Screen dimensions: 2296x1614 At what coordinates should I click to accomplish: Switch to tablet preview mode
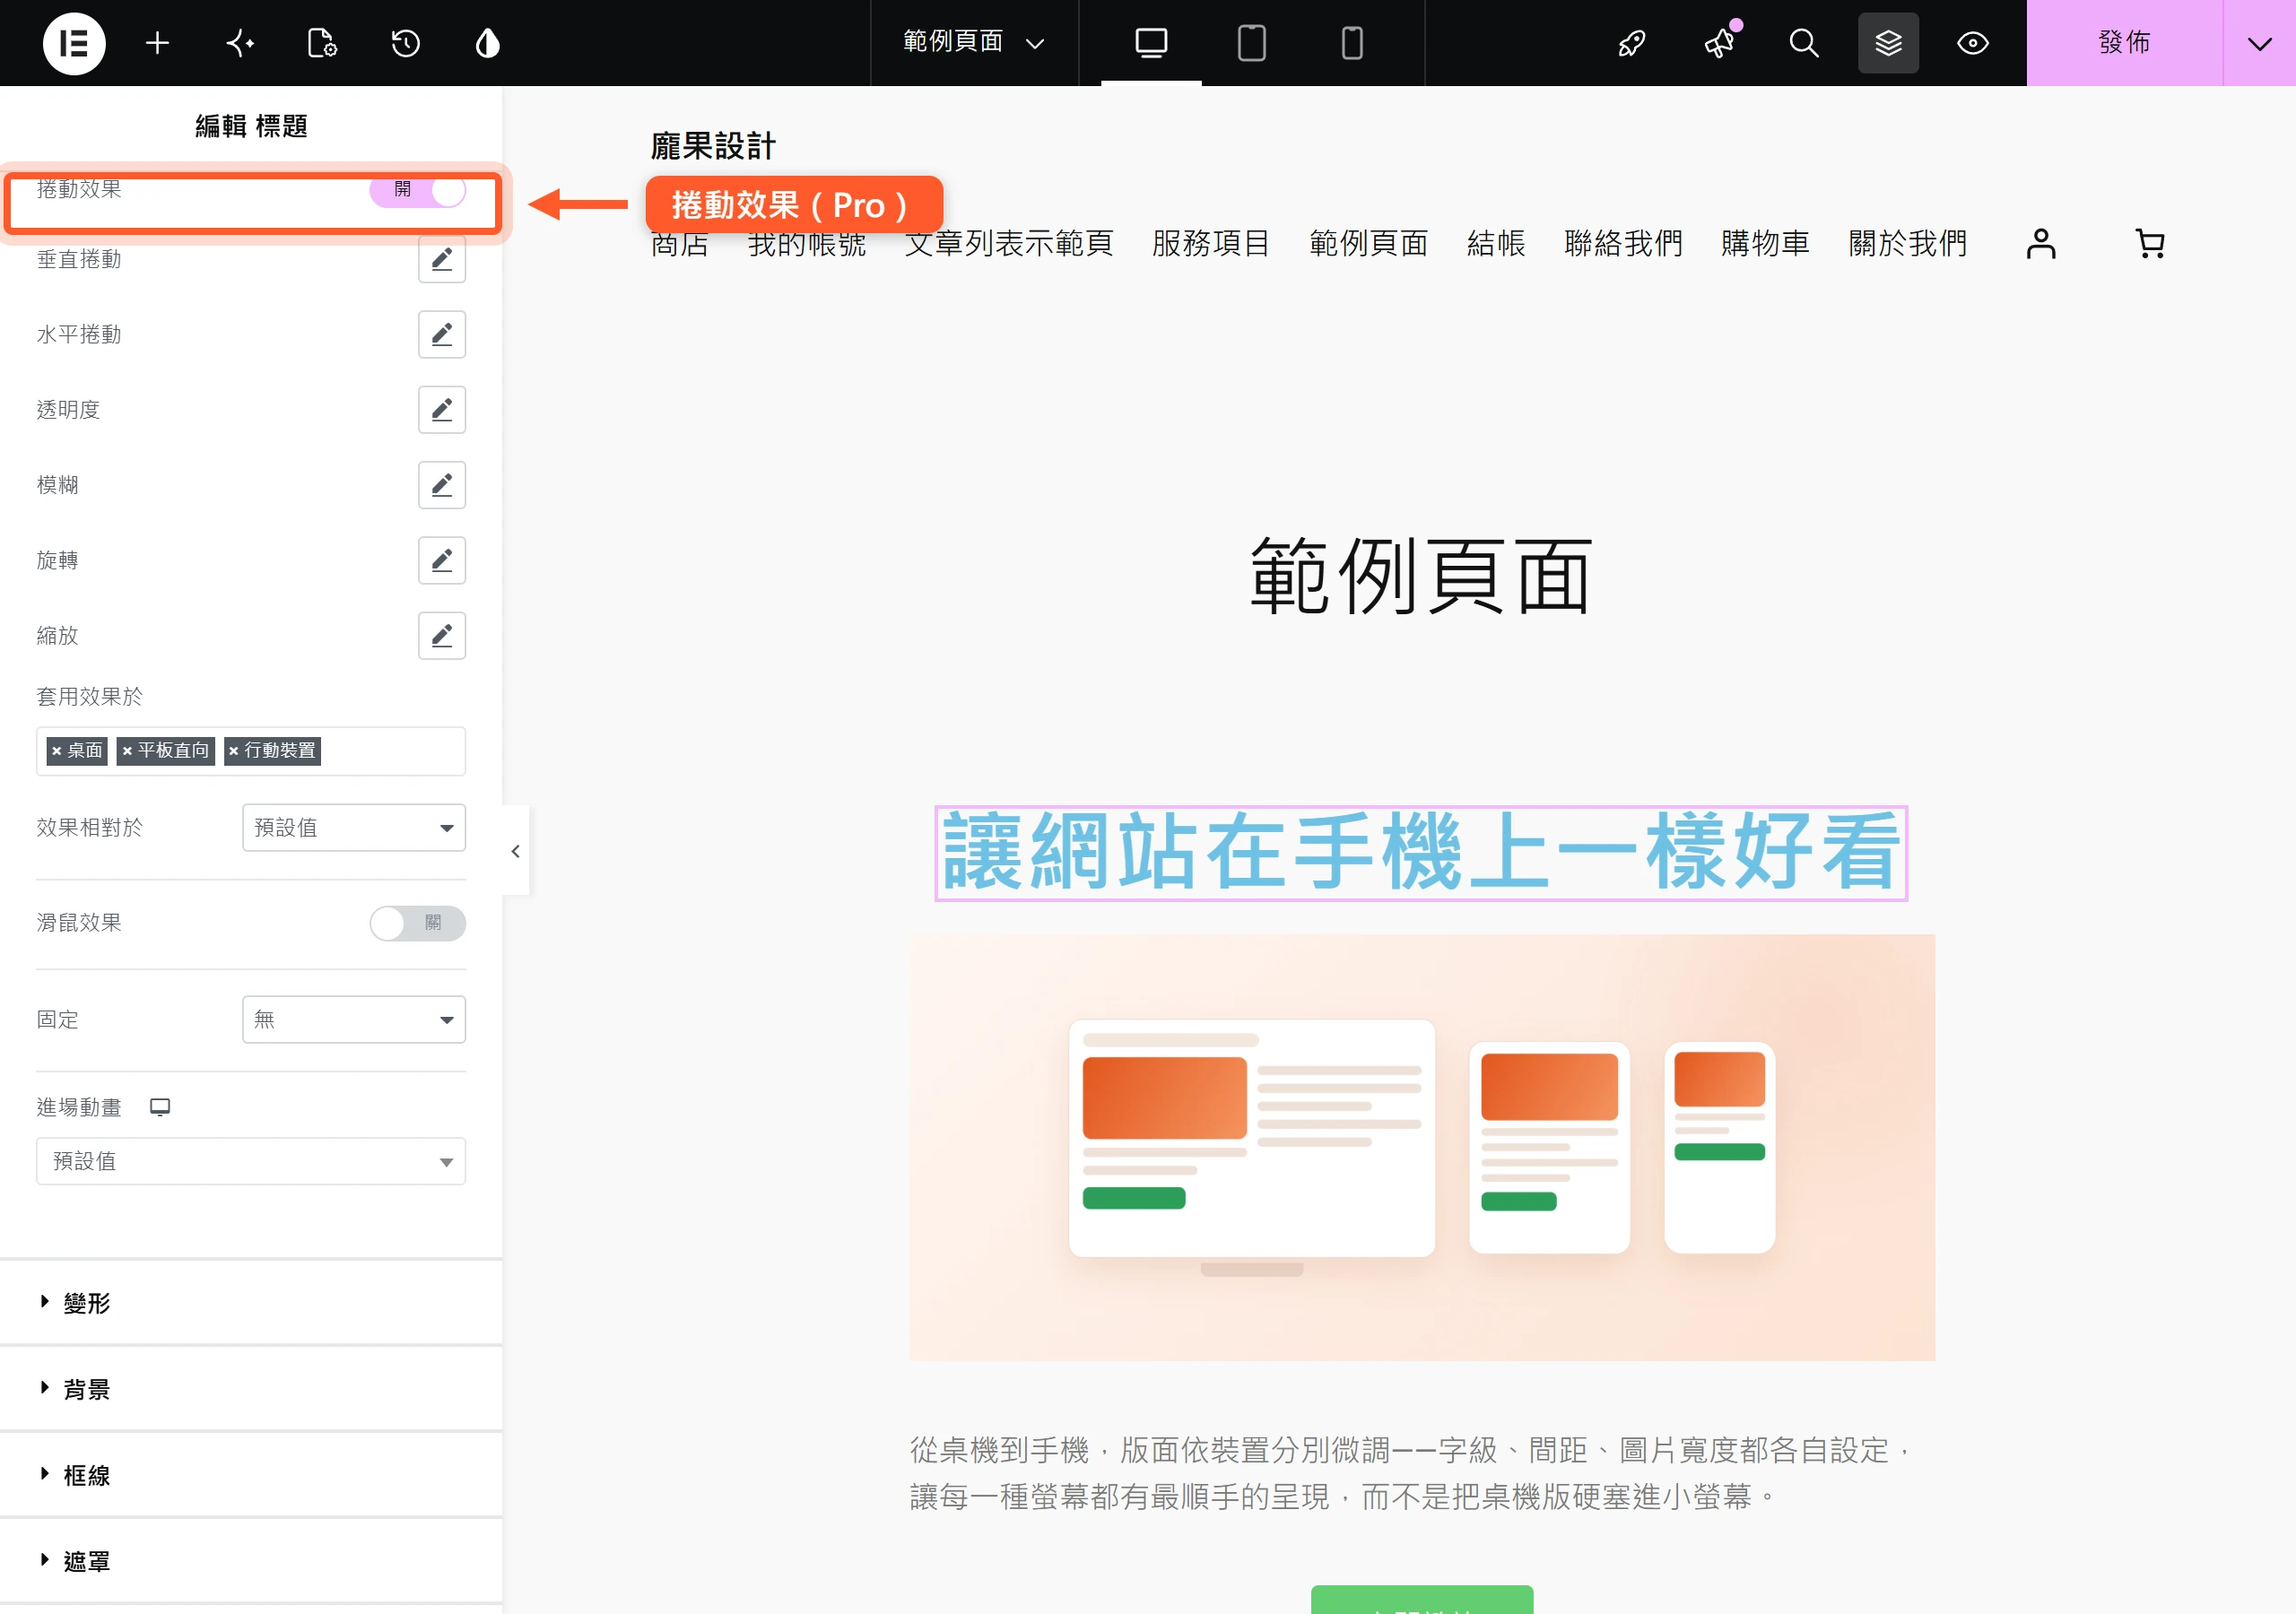coord(1251,43)
